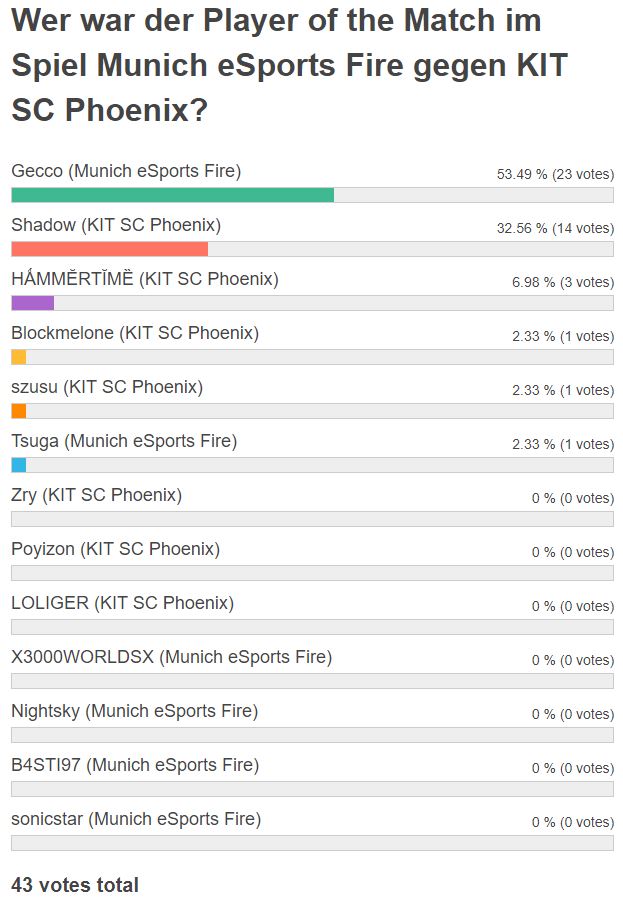
Task: Click the poll question heading
Action: 289,65
